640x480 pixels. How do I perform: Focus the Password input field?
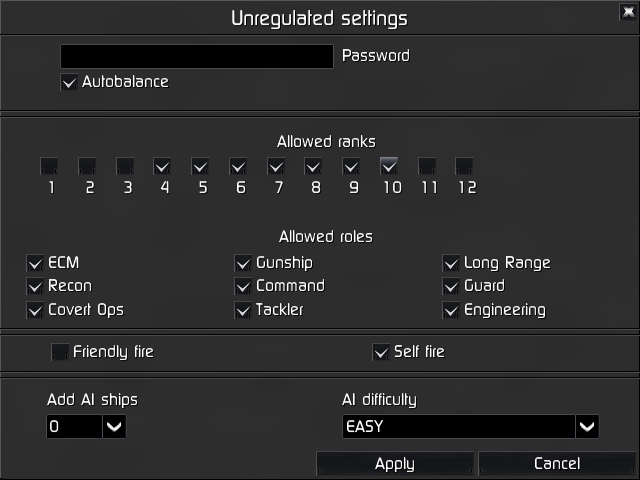point(197,56)
